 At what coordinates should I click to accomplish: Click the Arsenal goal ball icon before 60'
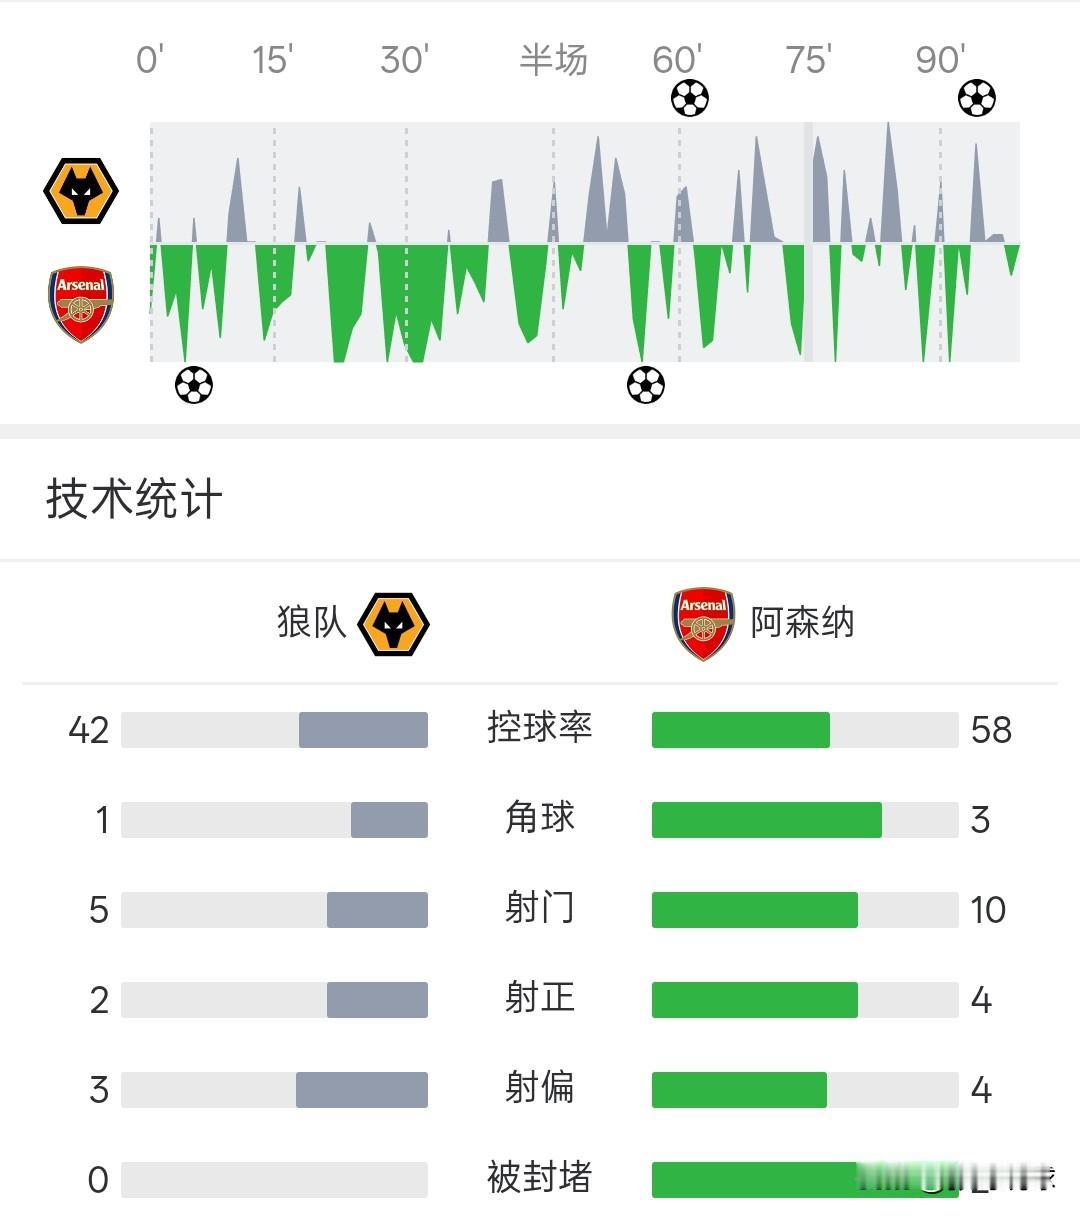tap(646, 385)
